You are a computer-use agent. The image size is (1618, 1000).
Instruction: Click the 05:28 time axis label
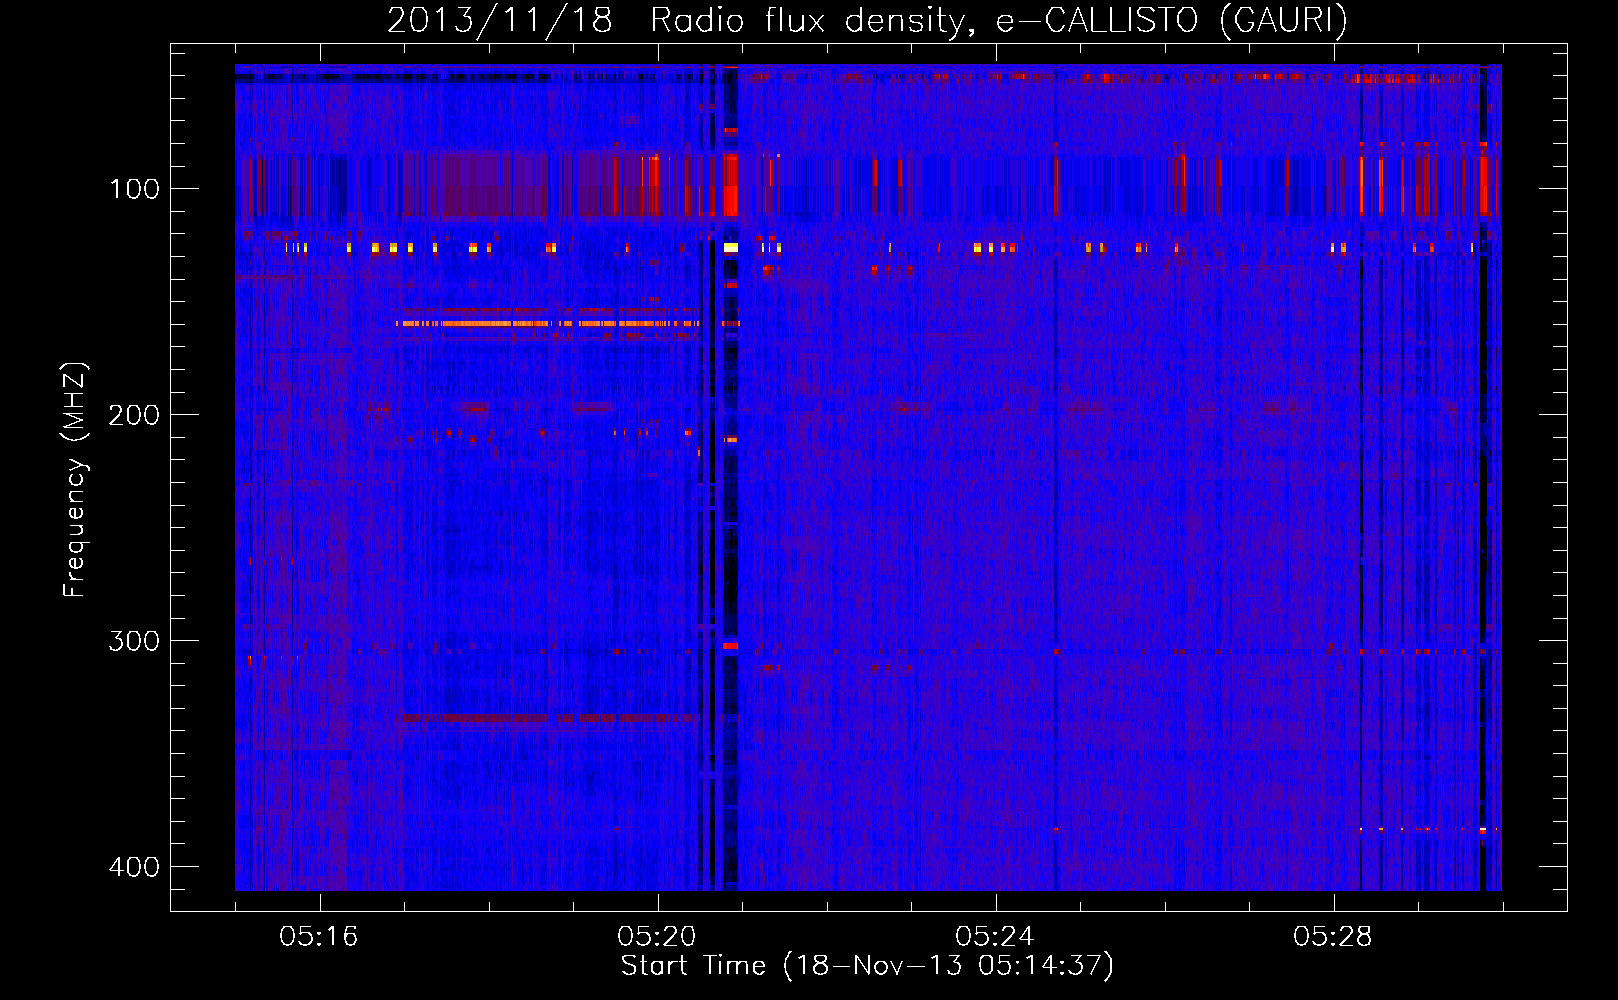(x=1333, y=937)
